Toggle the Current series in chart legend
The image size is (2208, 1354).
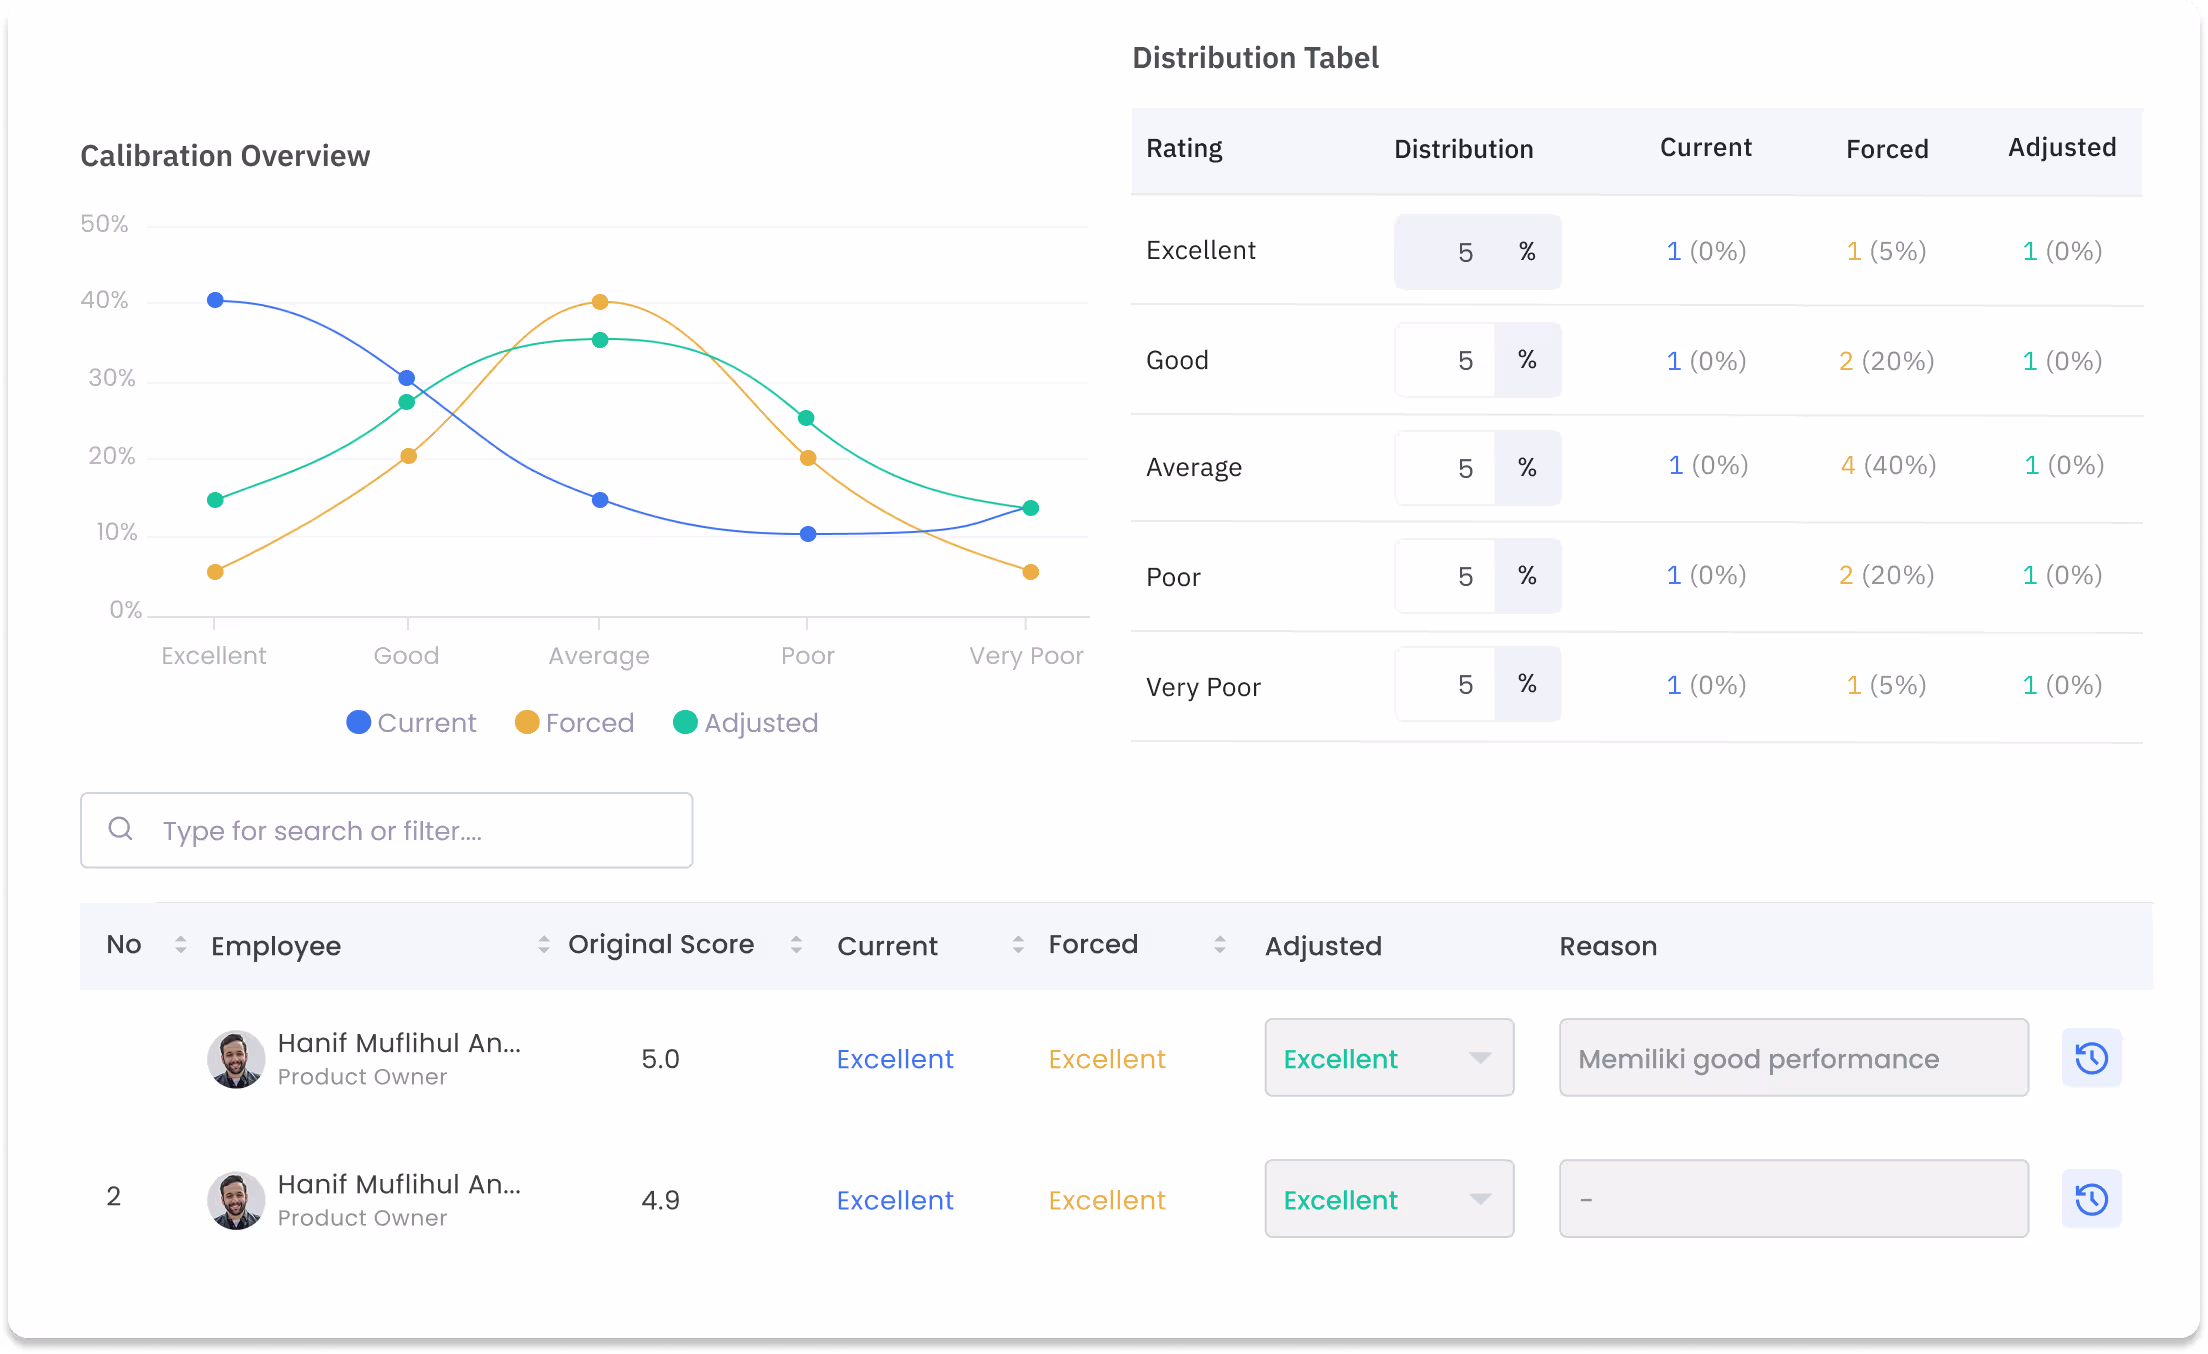pyautogui.click(x=411, y=723)
